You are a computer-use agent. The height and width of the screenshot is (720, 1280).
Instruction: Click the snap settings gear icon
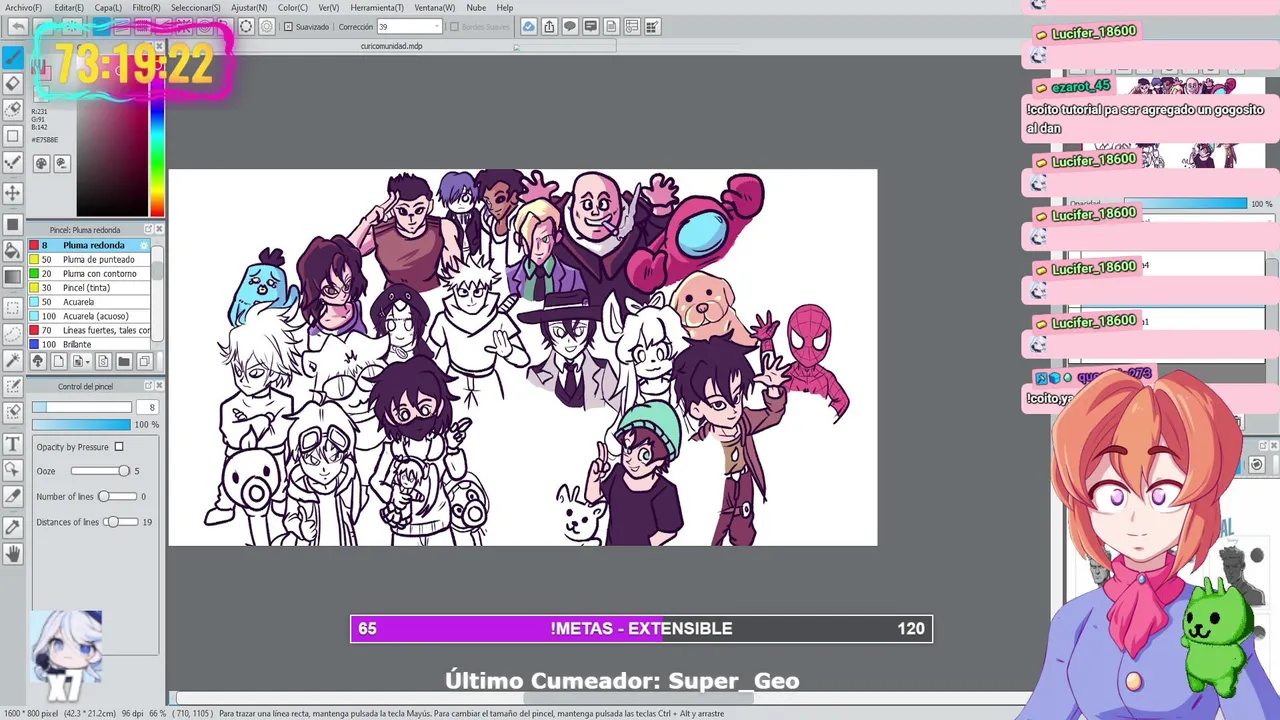[267, 26]
